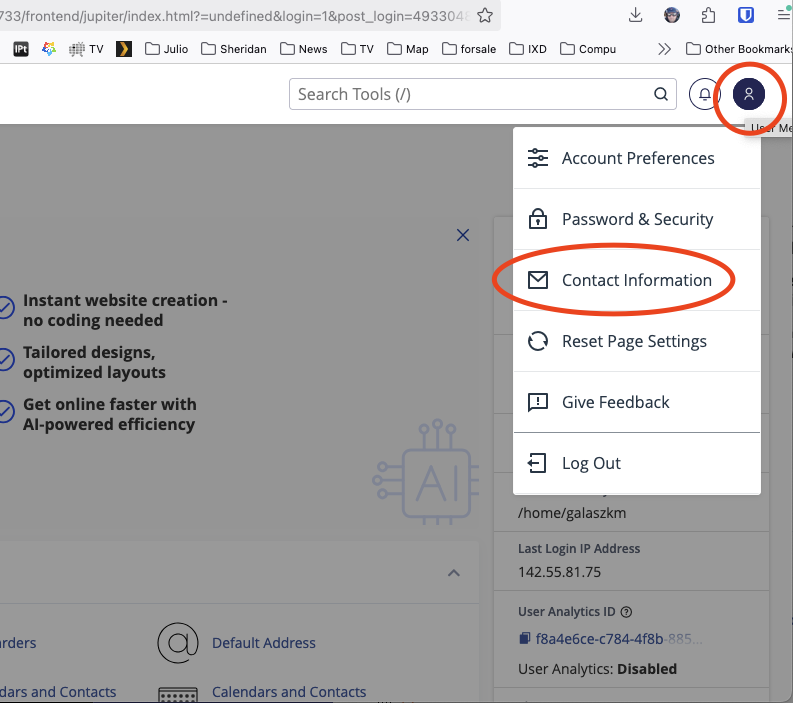Collapse the section with chevron arrow
793x703 pixels.
pos(453,573)
